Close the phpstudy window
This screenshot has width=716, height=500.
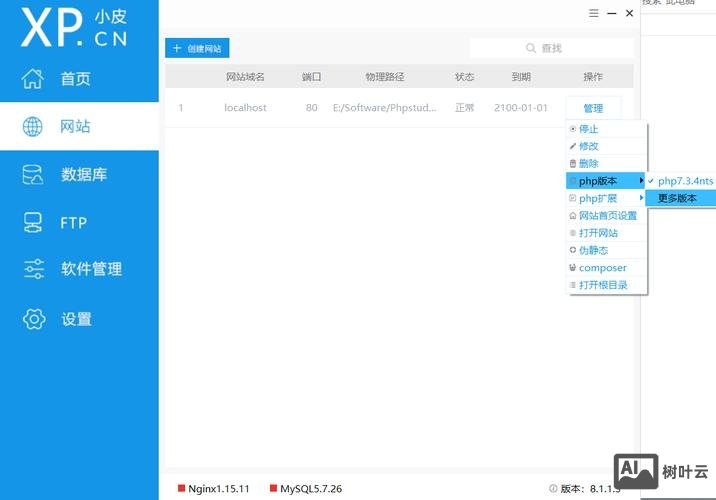[x=629, y=13]
